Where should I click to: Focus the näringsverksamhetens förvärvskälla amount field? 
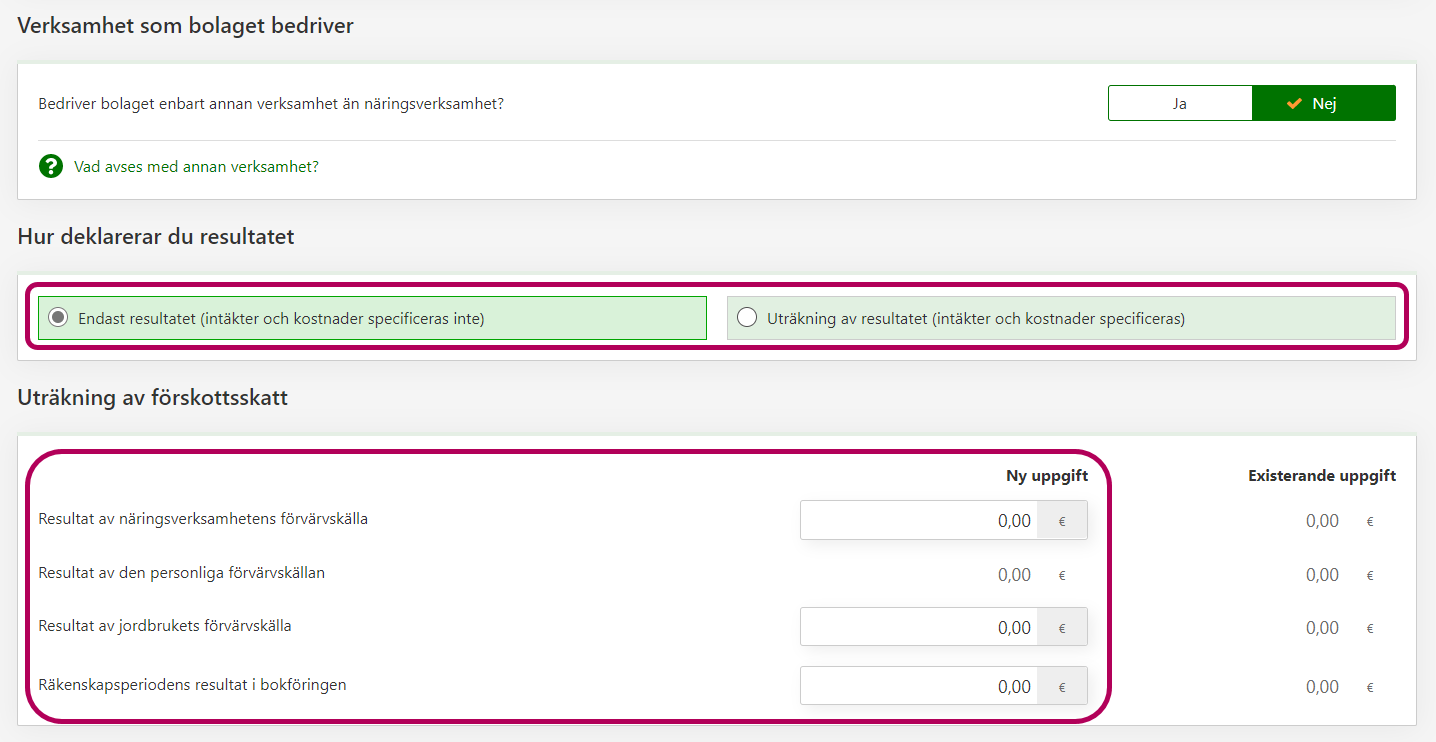click(918, 520)
